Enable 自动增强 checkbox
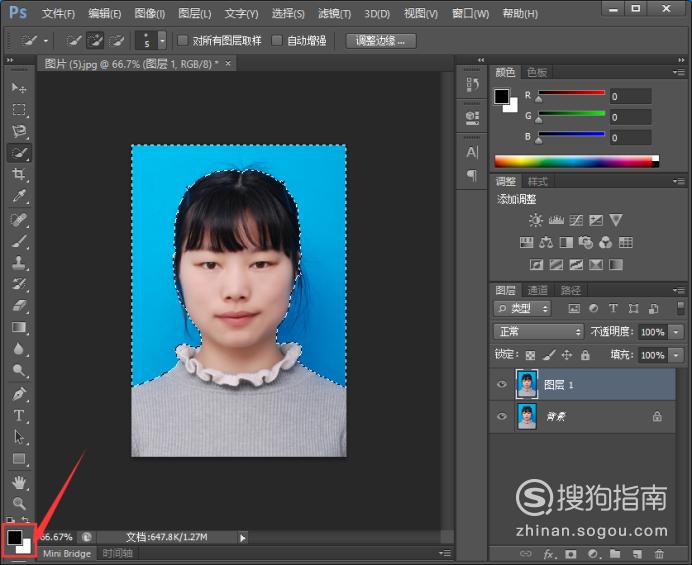The height and width of the screenshot is (565, 692). coord(277,41)
